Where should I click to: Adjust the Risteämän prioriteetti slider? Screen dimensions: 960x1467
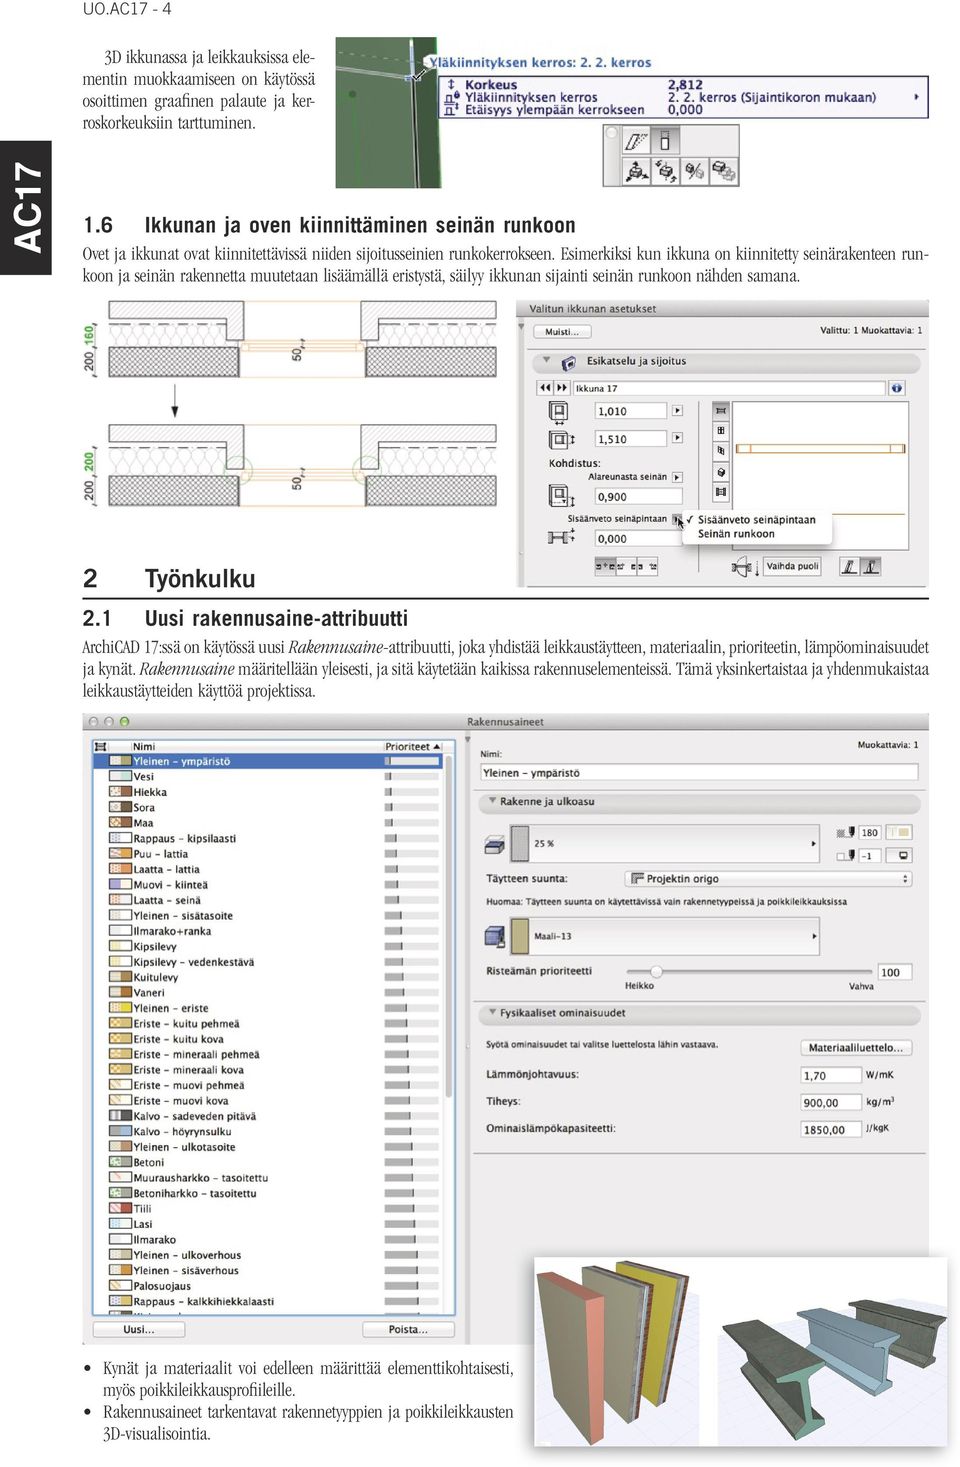[x=657, y=972]
